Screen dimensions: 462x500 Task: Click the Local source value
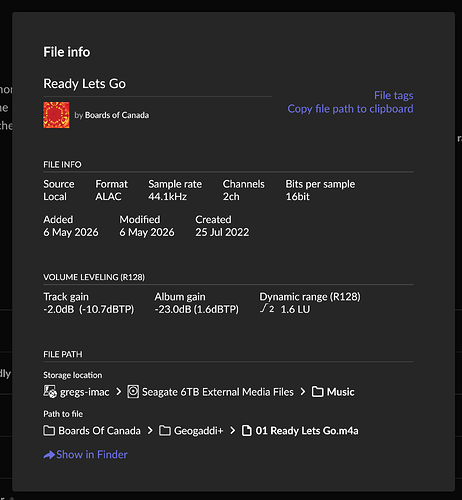click(x=55, y=197)
